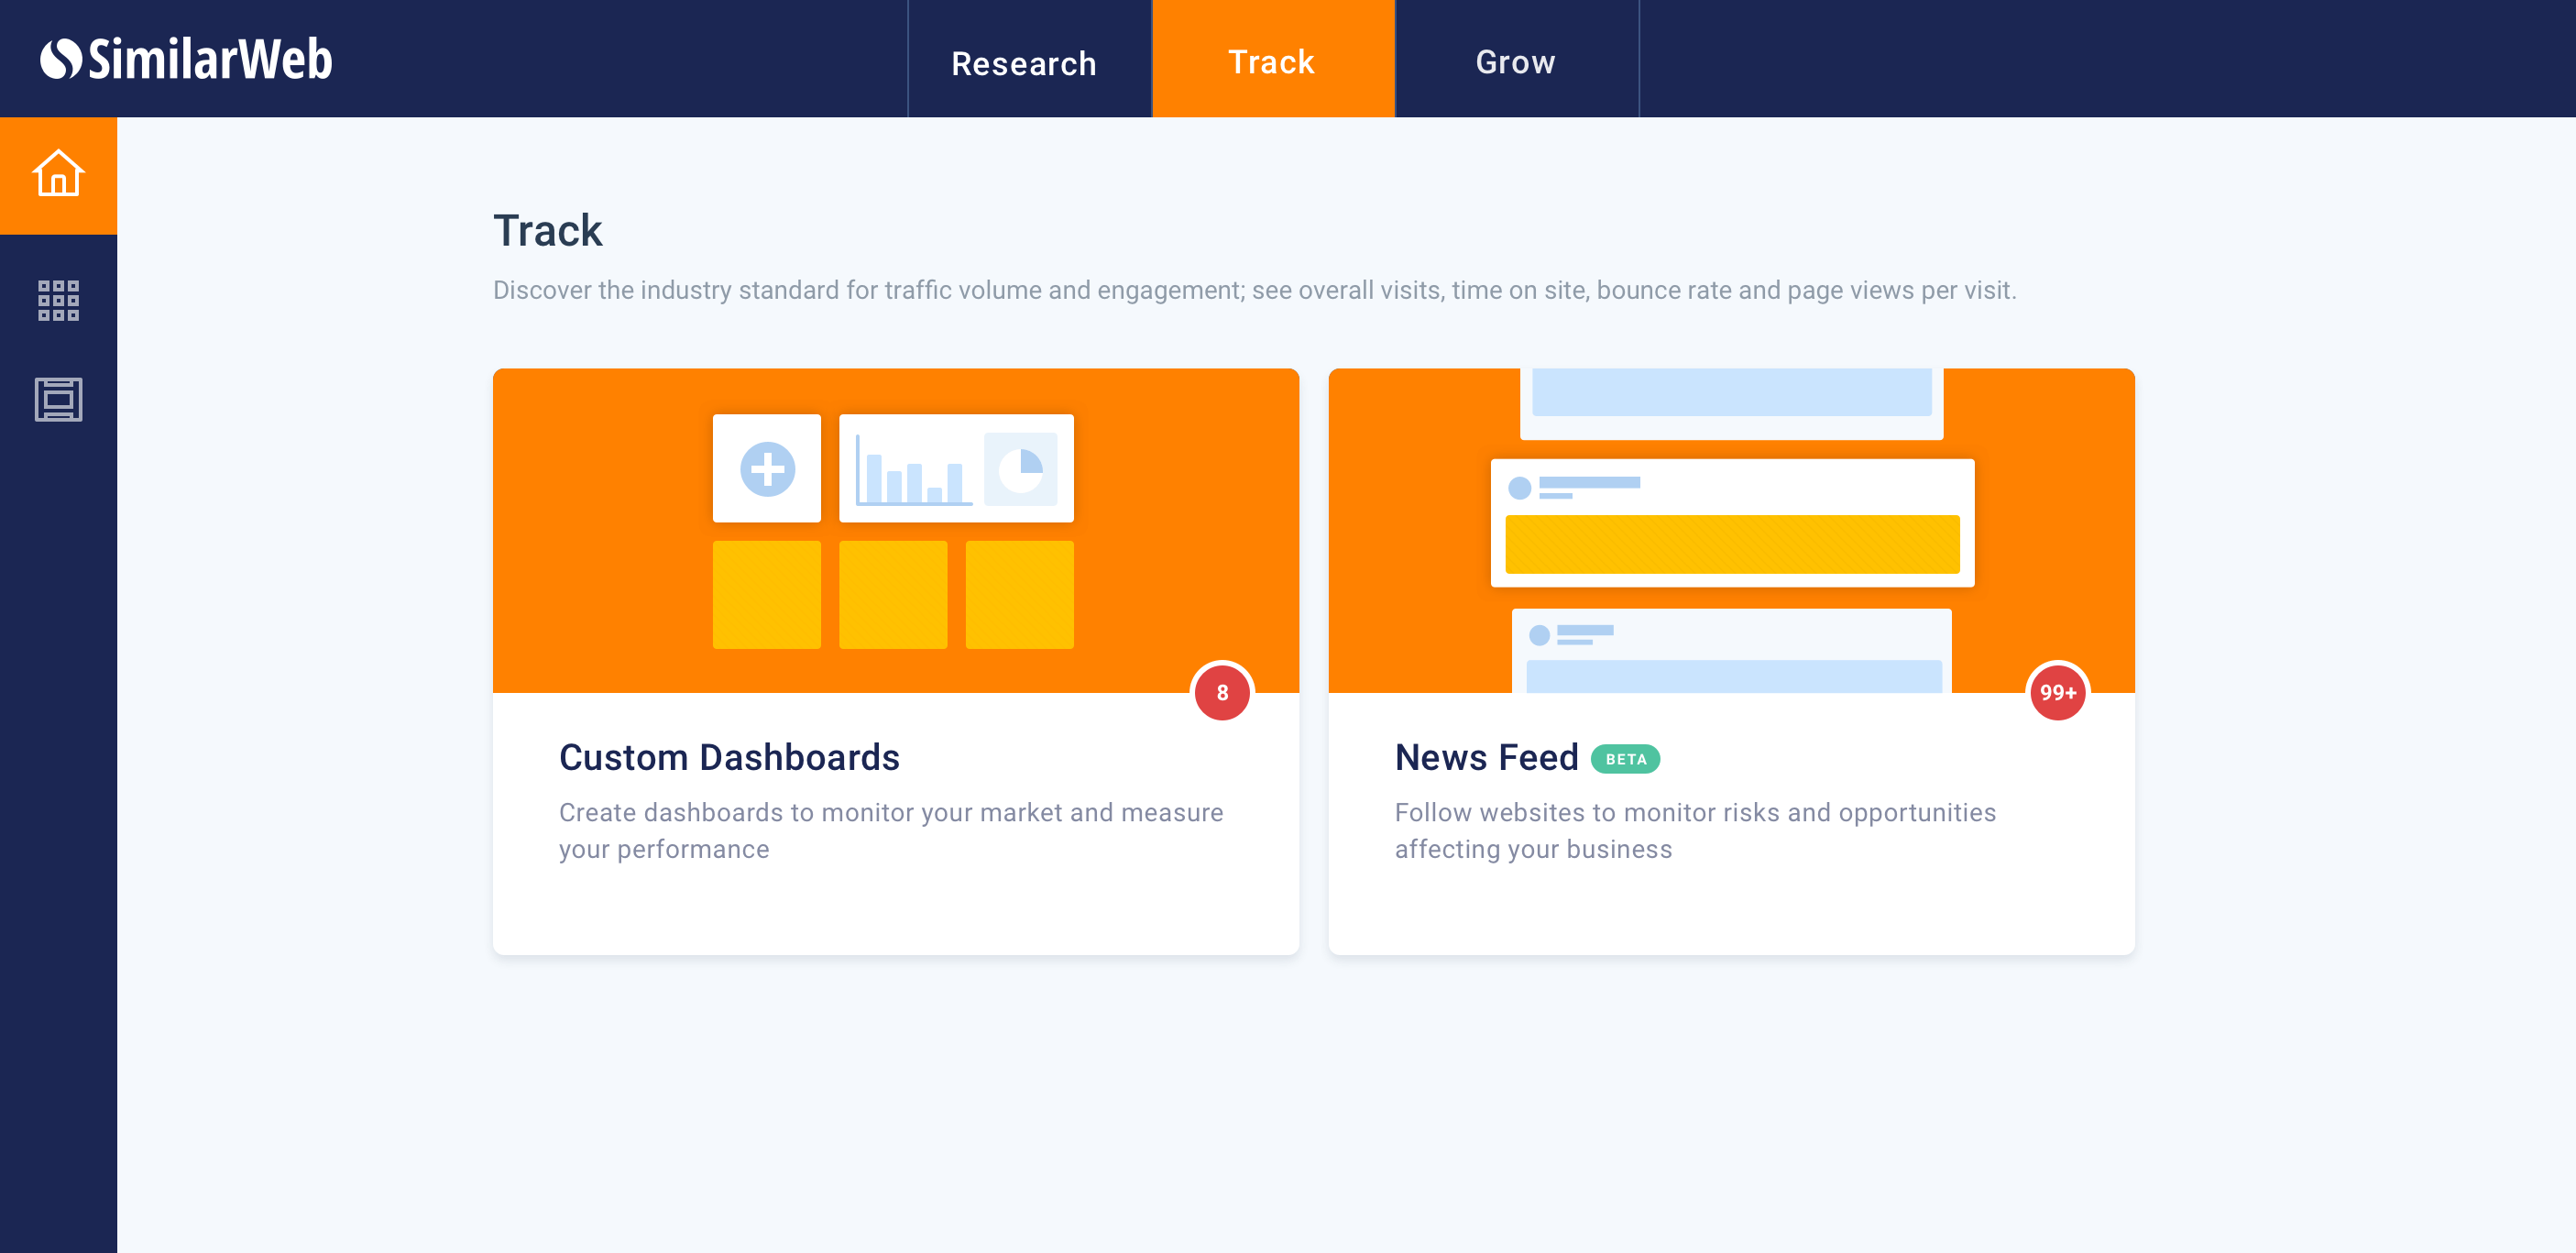
Task: Open the Custom Dashboards title
Action: pyautogui.click(x=729, y=757)
